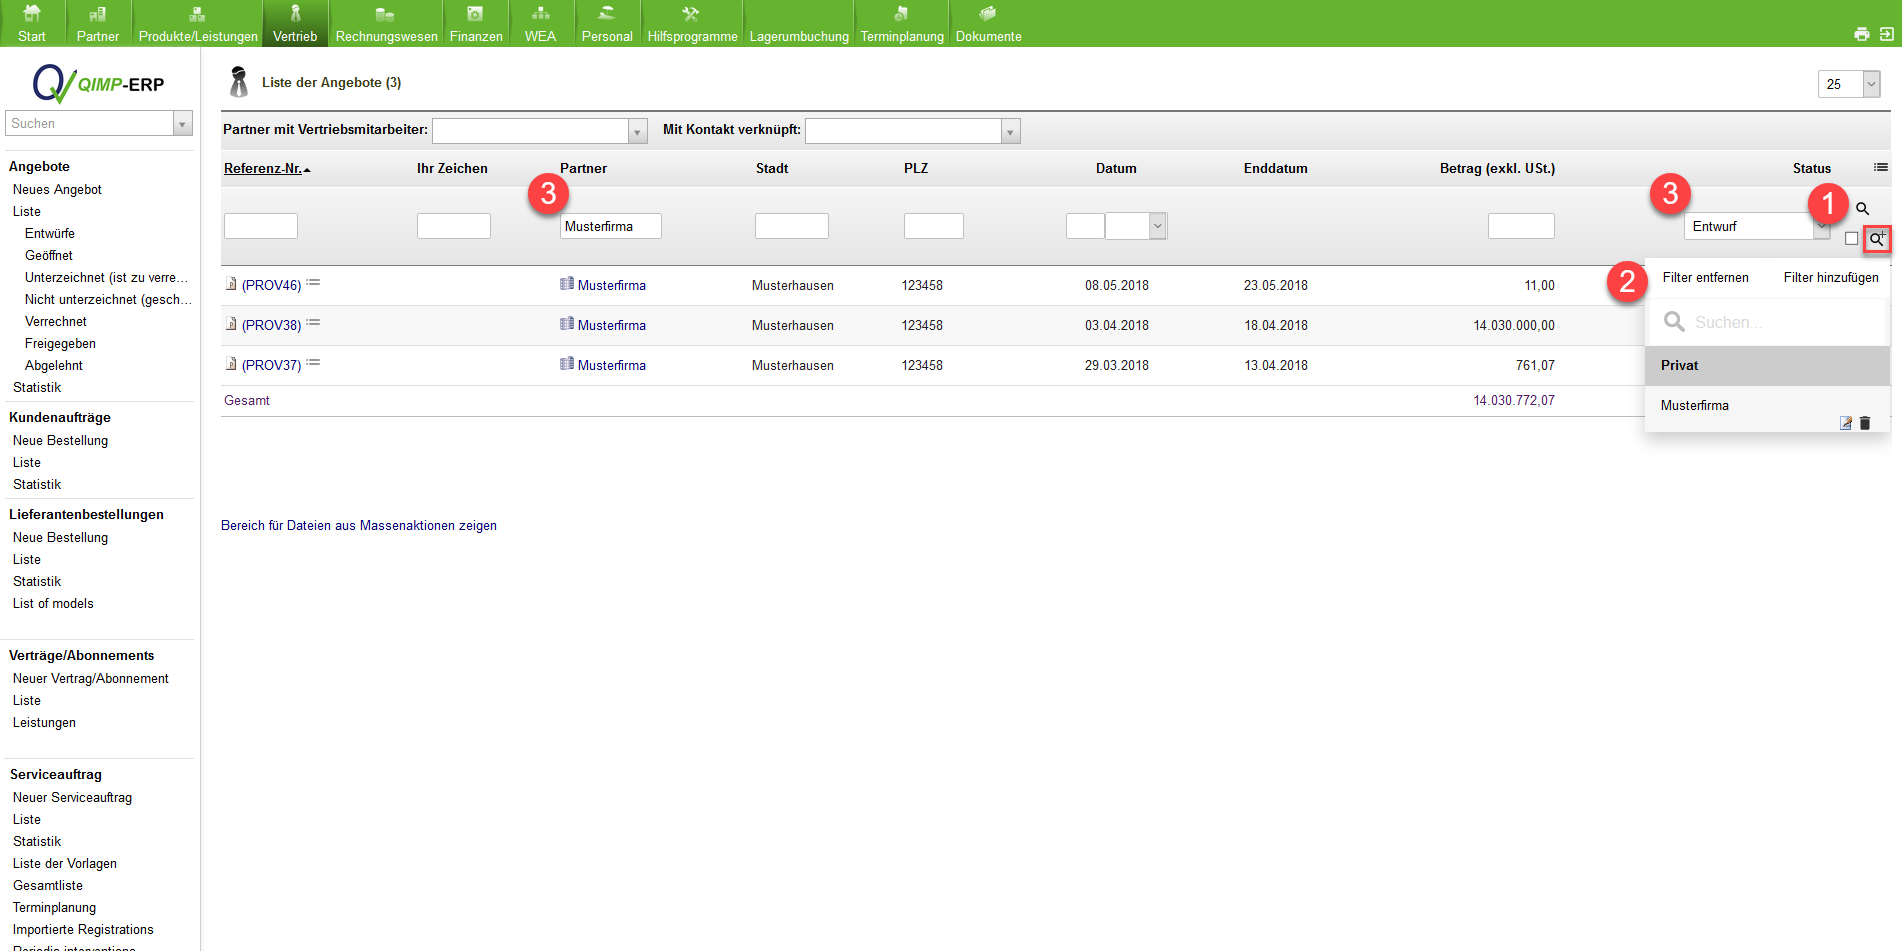The width and height of the screenshot is (1902, 951).
Task: Click Filter entfernen in the popup
Action: pyautogui.click(x=1705, y=278)
